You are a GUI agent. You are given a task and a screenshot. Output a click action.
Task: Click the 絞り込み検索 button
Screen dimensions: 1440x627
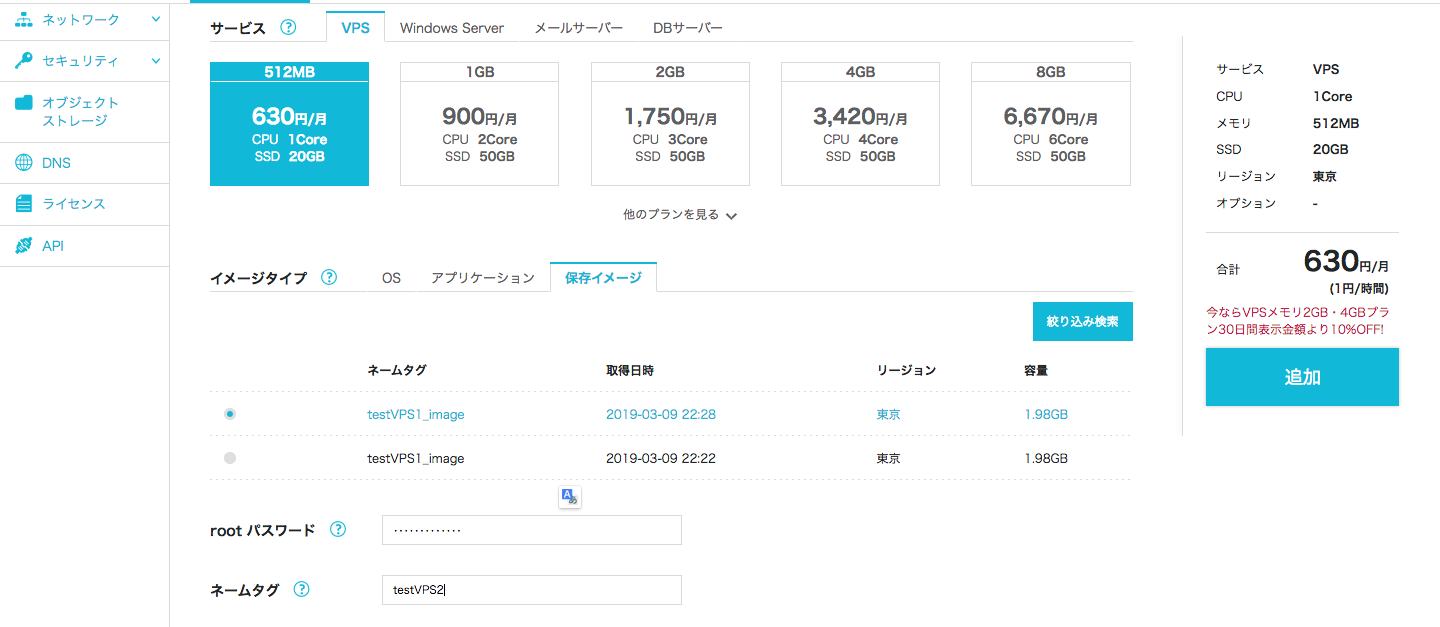click(1082, 322)
